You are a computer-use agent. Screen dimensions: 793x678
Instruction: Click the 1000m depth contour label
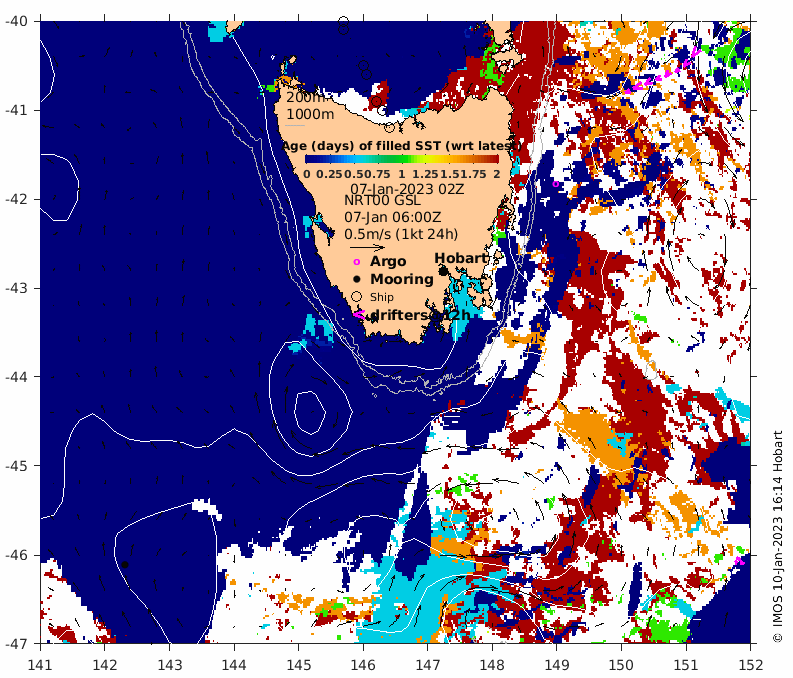310,114
